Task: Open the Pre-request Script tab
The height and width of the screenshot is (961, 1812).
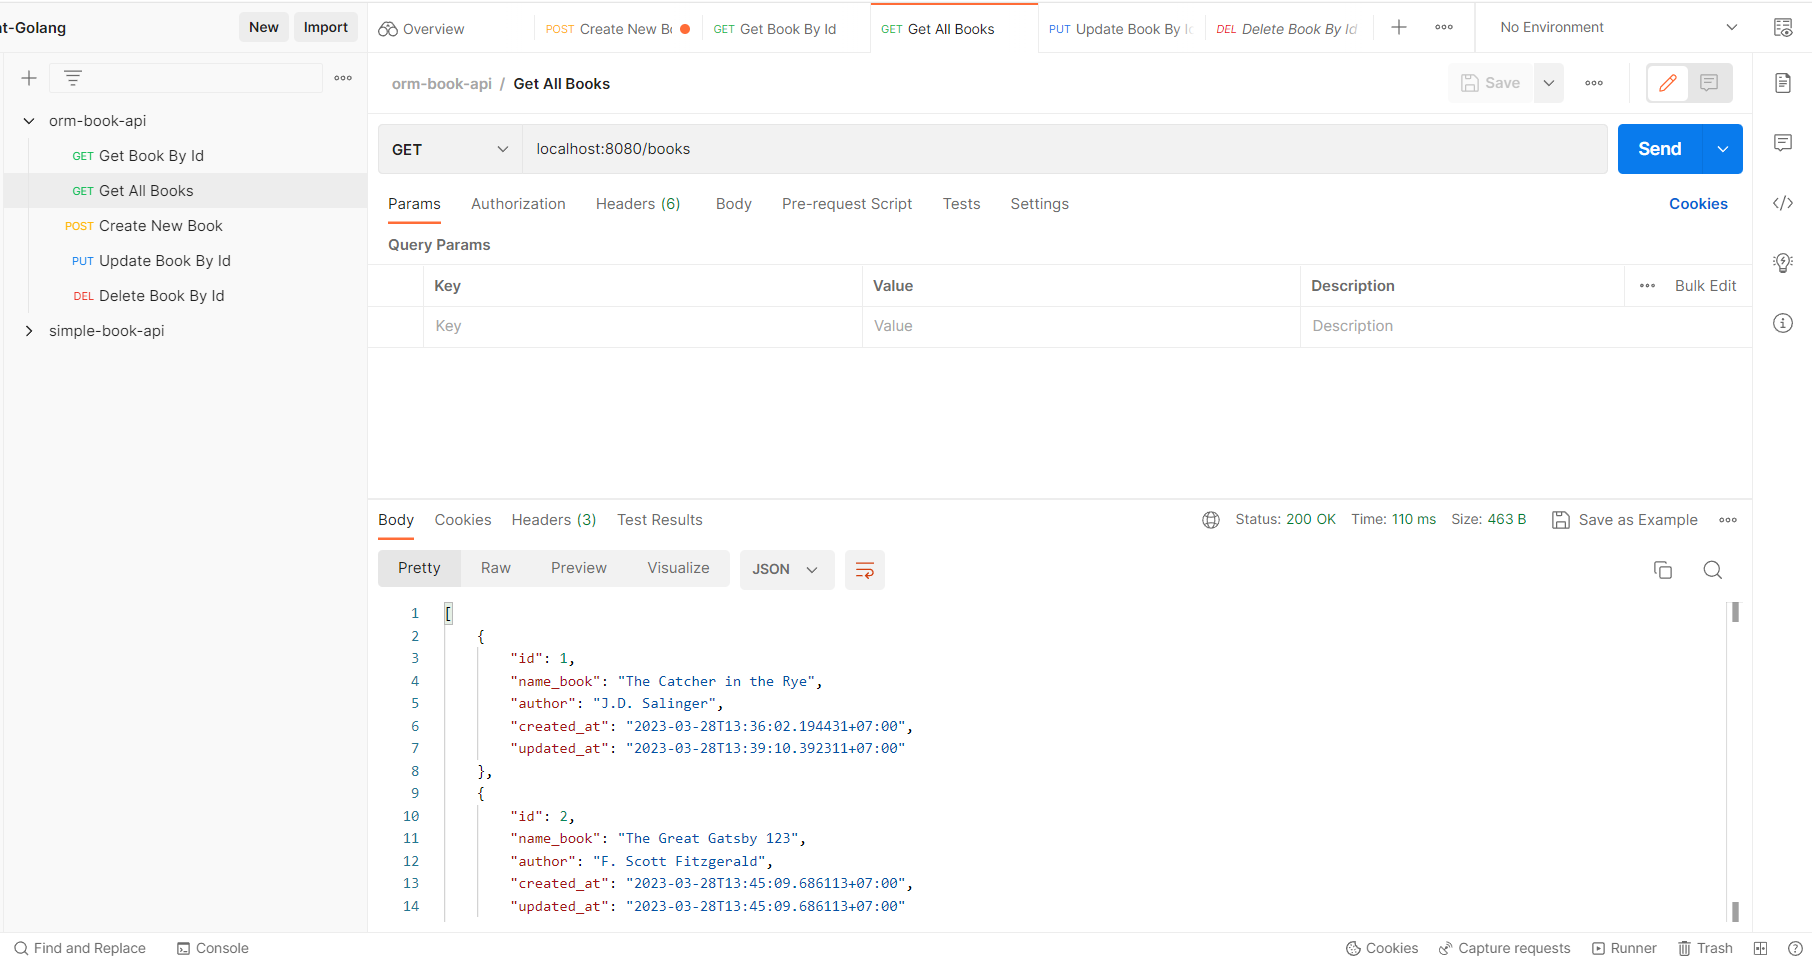Action: click(847, 204)
